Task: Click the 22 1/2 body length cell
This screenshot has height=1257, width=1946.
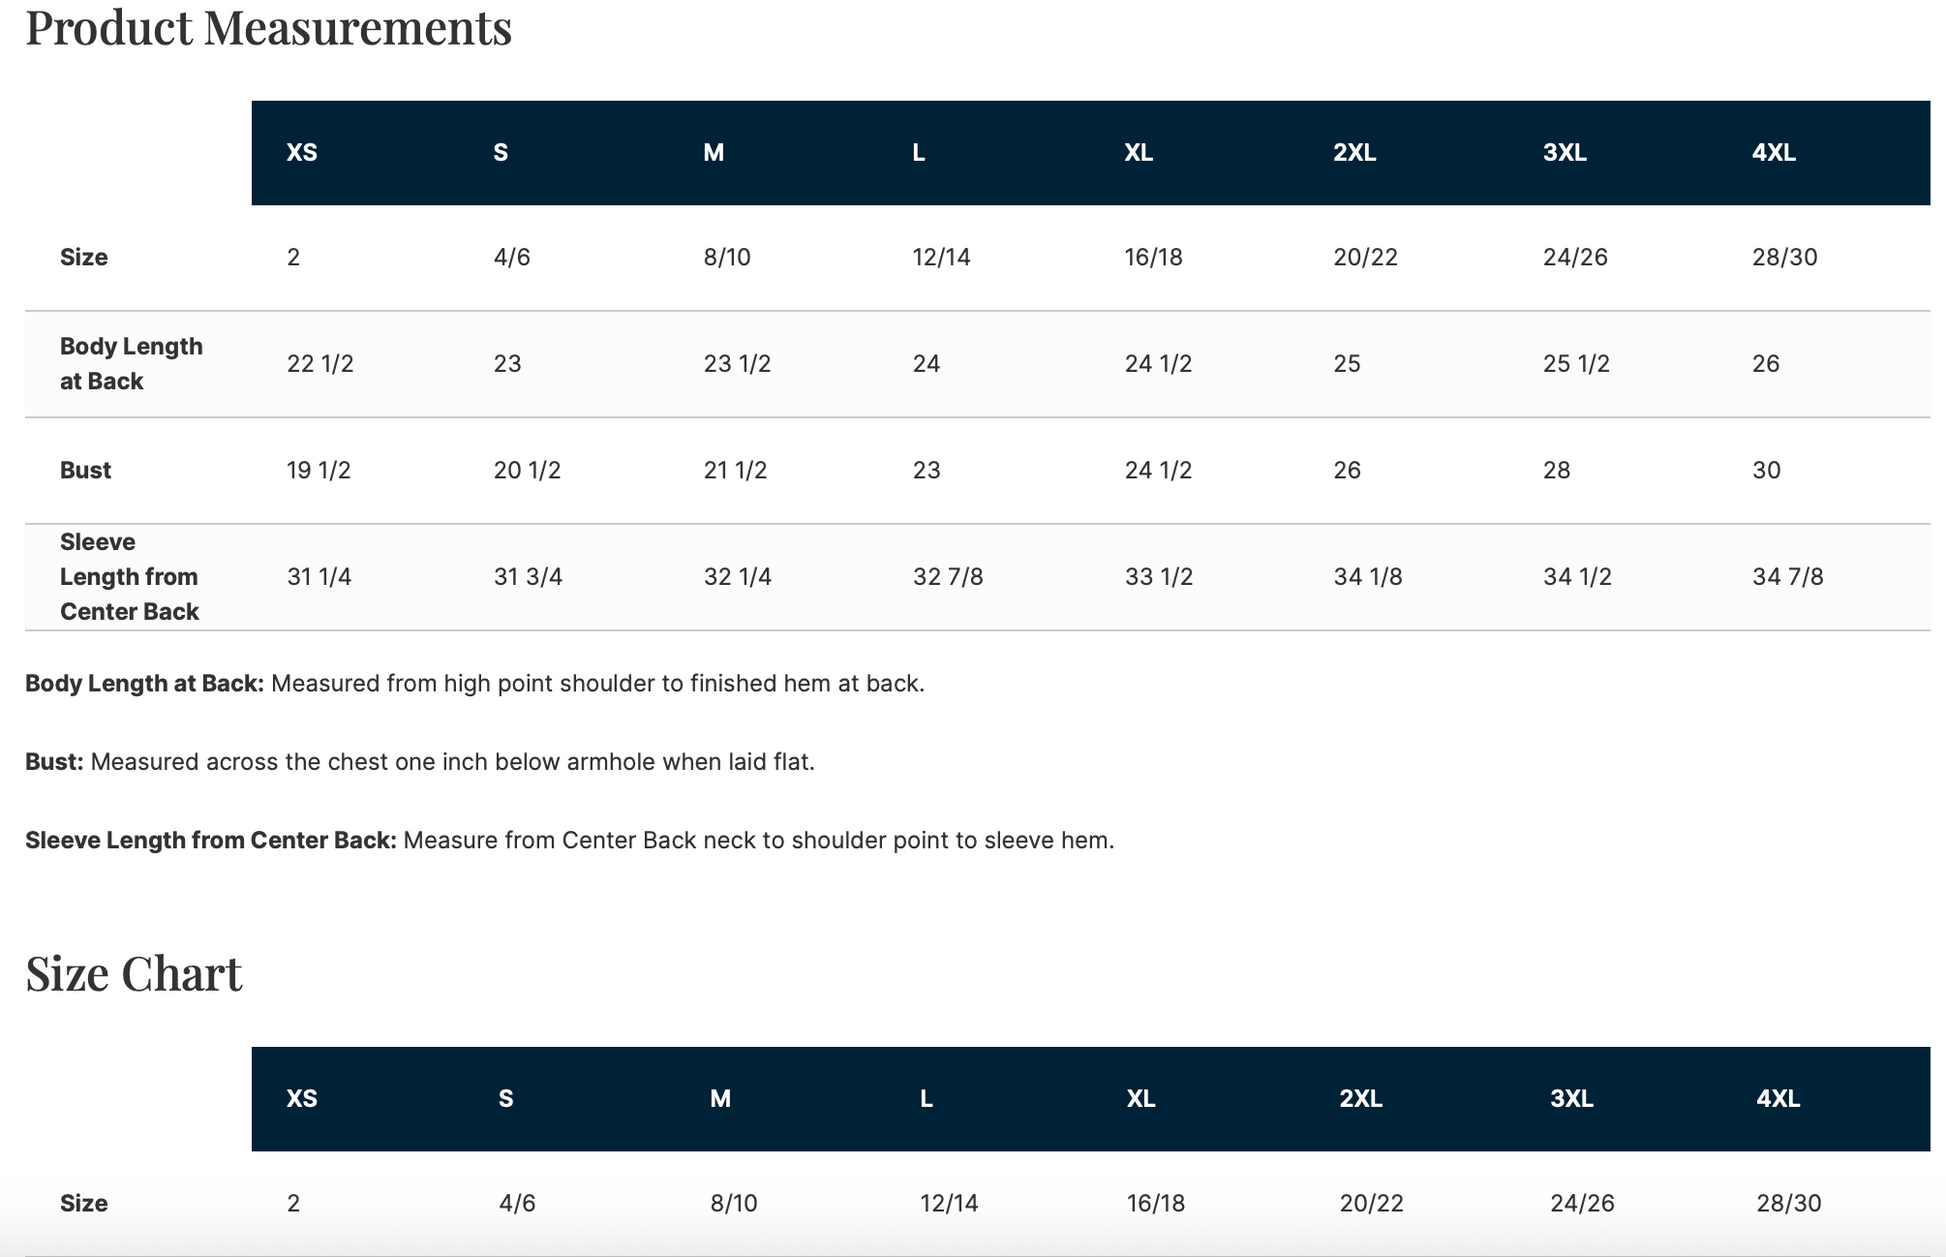Action: (320, 364)
